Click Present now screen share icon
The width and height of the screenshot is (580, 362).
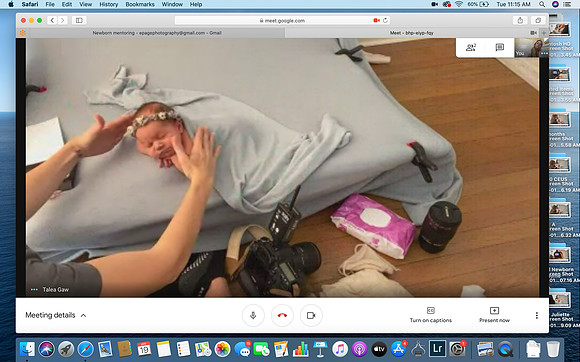[494, 315]
